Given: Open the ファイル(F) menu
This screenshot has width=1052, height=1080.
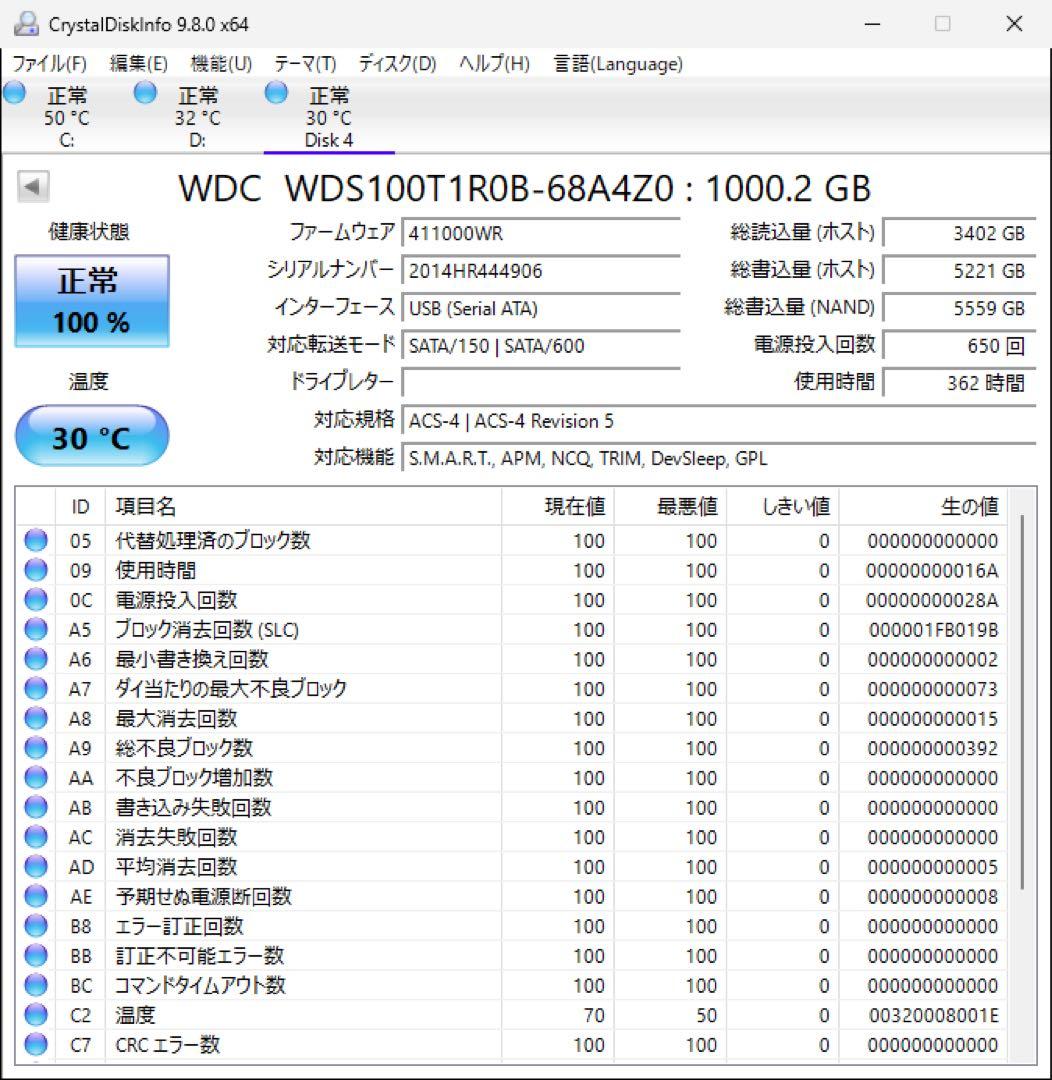Looking at the screenshot, I should click(50, 64).
